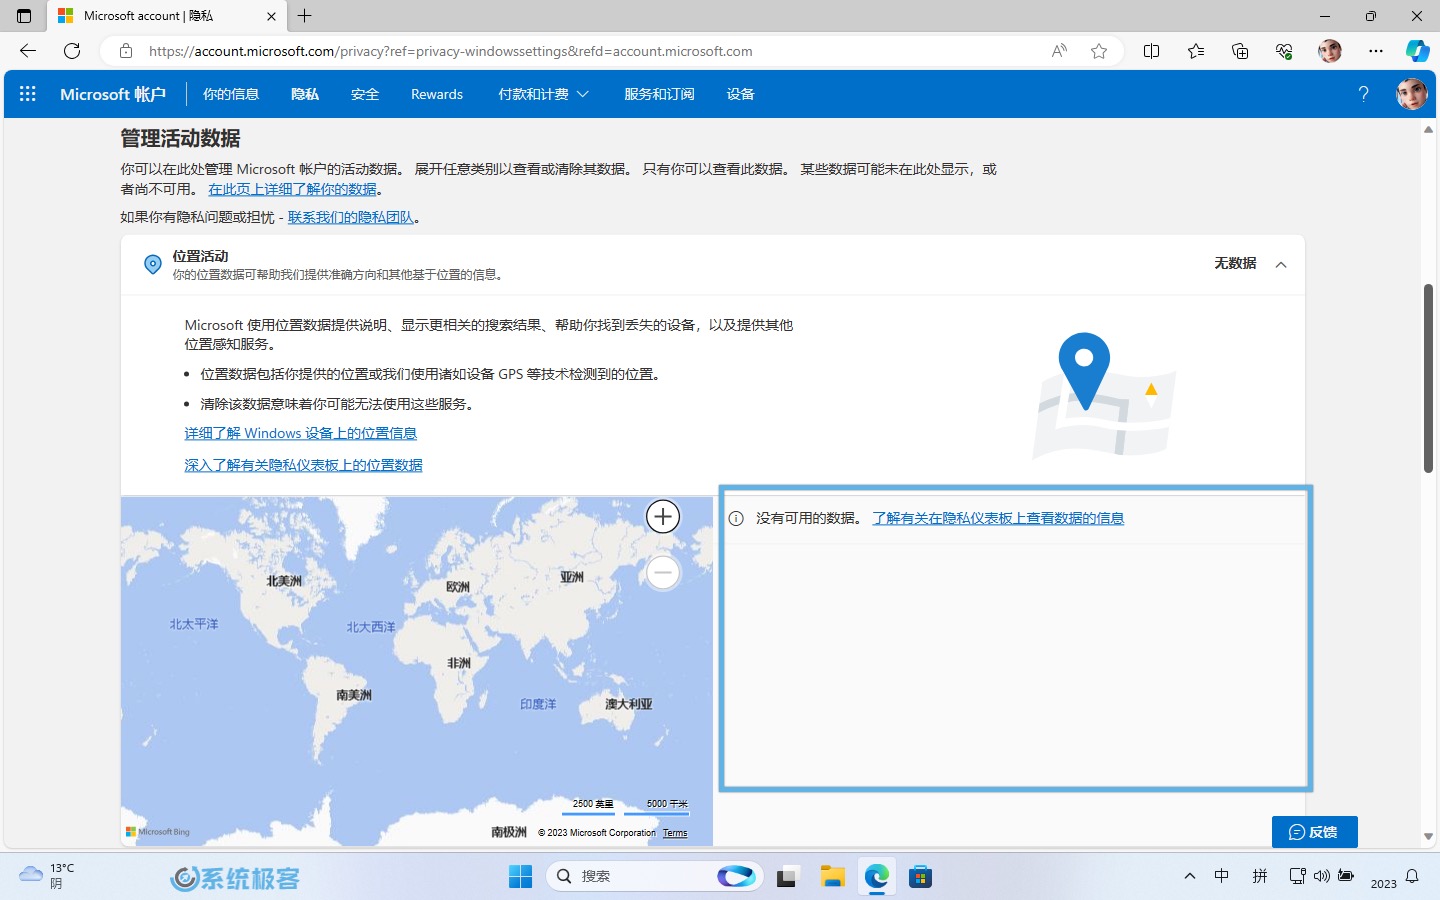Image resolution: width=1440 pixels, height=900 pixels.
Task: Click the 反馈 feedback button
Action: coord(1315,832)
